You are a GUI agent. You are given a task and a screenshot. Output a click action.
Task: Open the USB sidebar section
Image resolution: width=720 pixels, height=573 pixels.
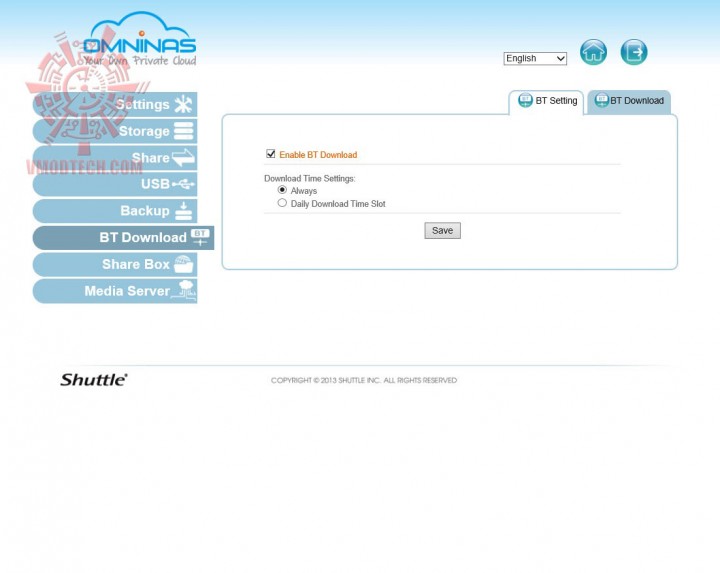[115, 184]
